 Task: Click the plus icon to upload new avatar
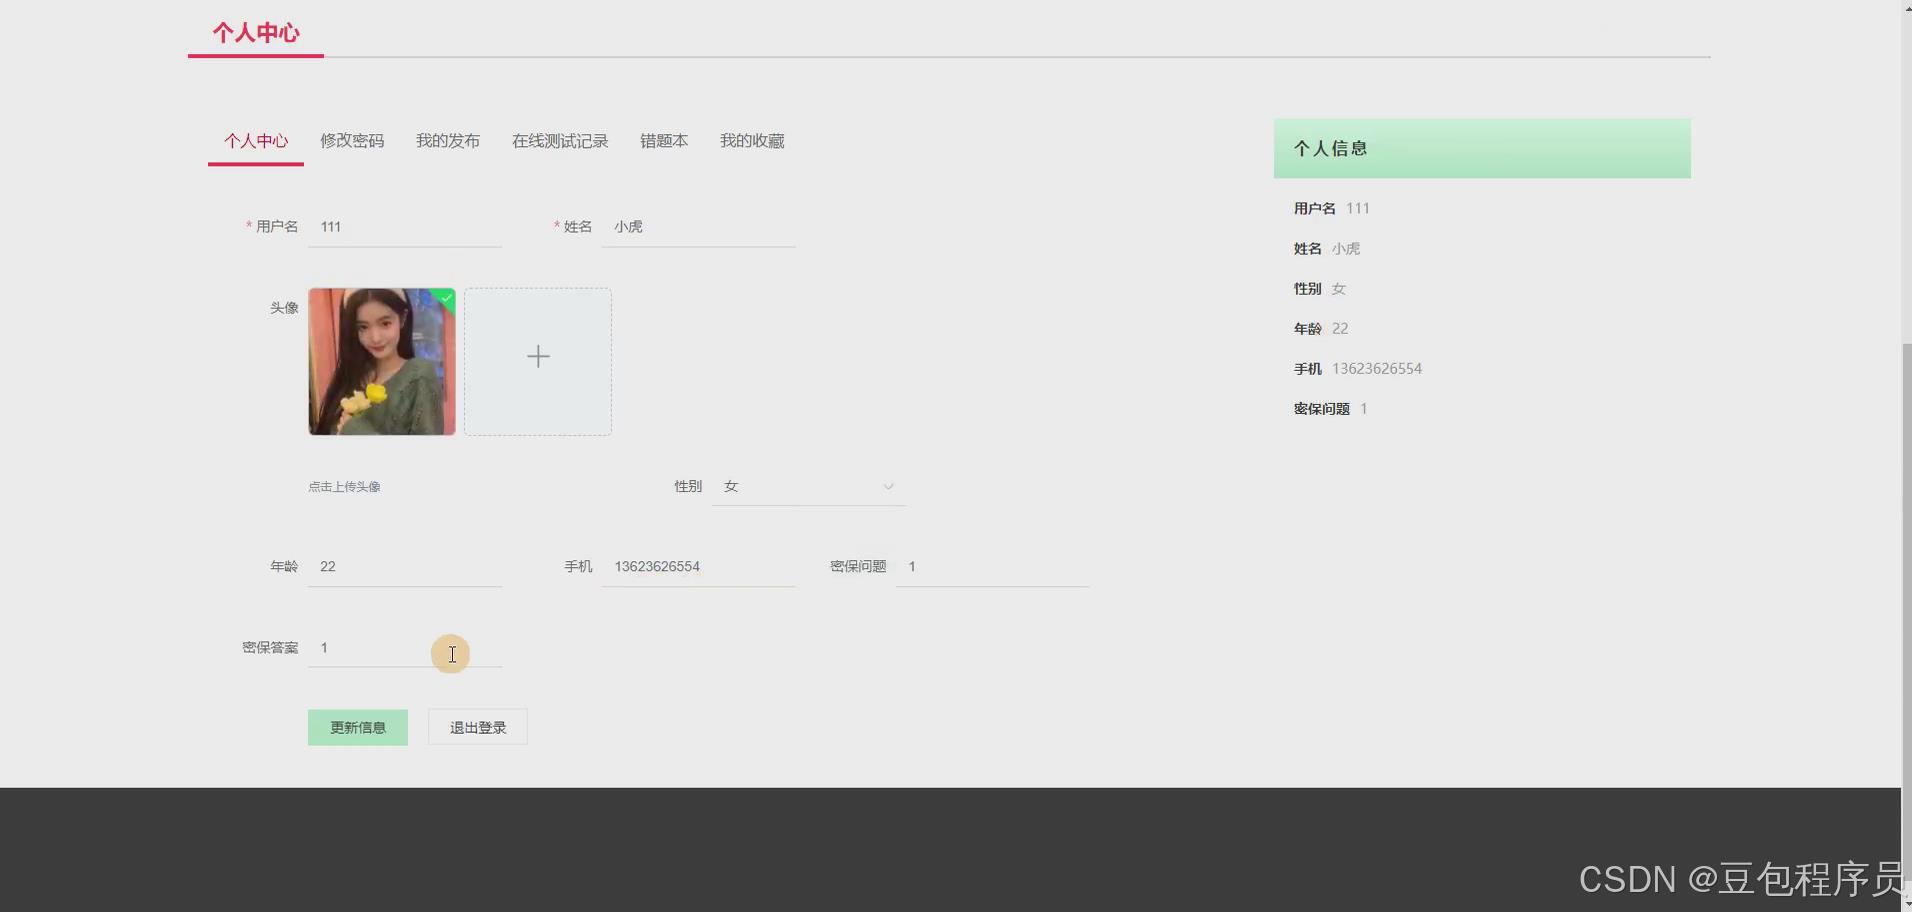(x=538, y=356)
